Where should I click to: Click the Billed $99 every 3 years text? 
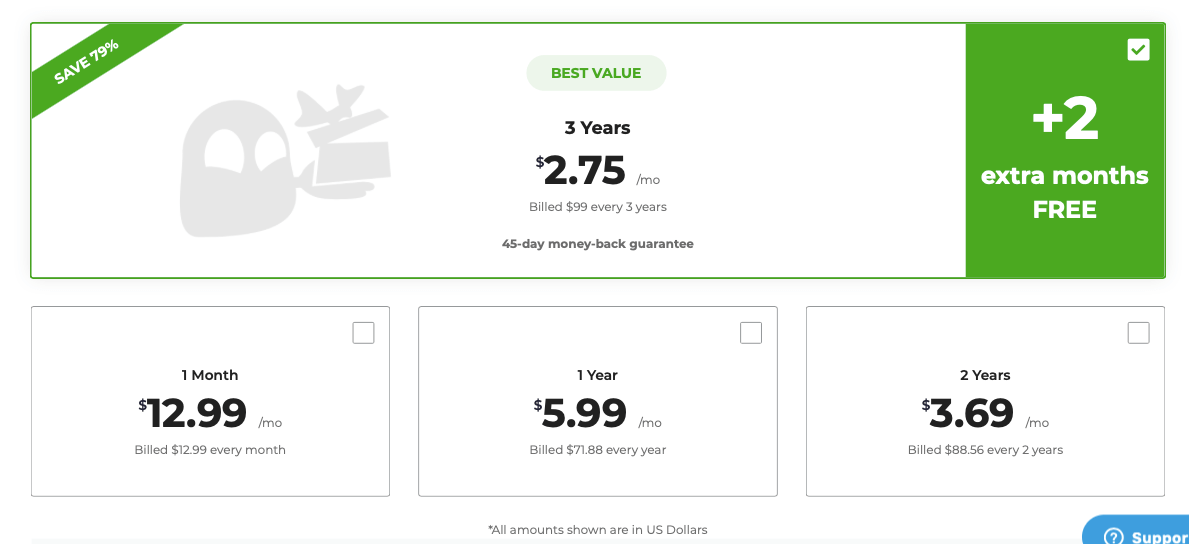[598, 206]
